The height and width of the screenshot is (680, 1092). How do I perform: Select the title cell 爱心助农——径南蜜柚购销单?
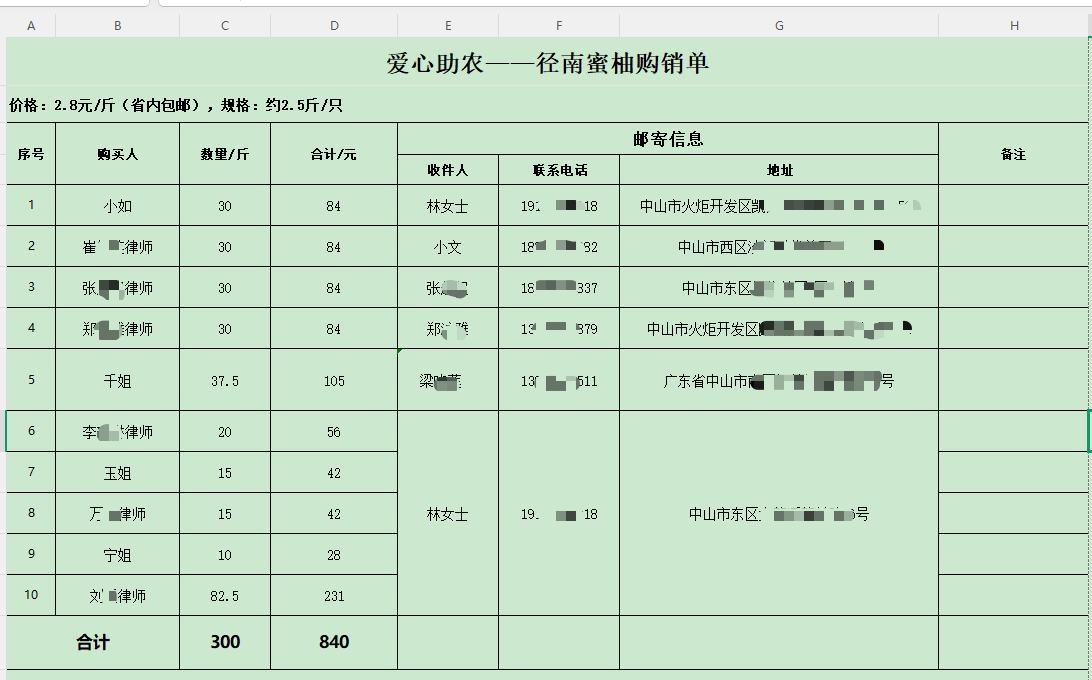pyautogui.click(x=547, y=63)
